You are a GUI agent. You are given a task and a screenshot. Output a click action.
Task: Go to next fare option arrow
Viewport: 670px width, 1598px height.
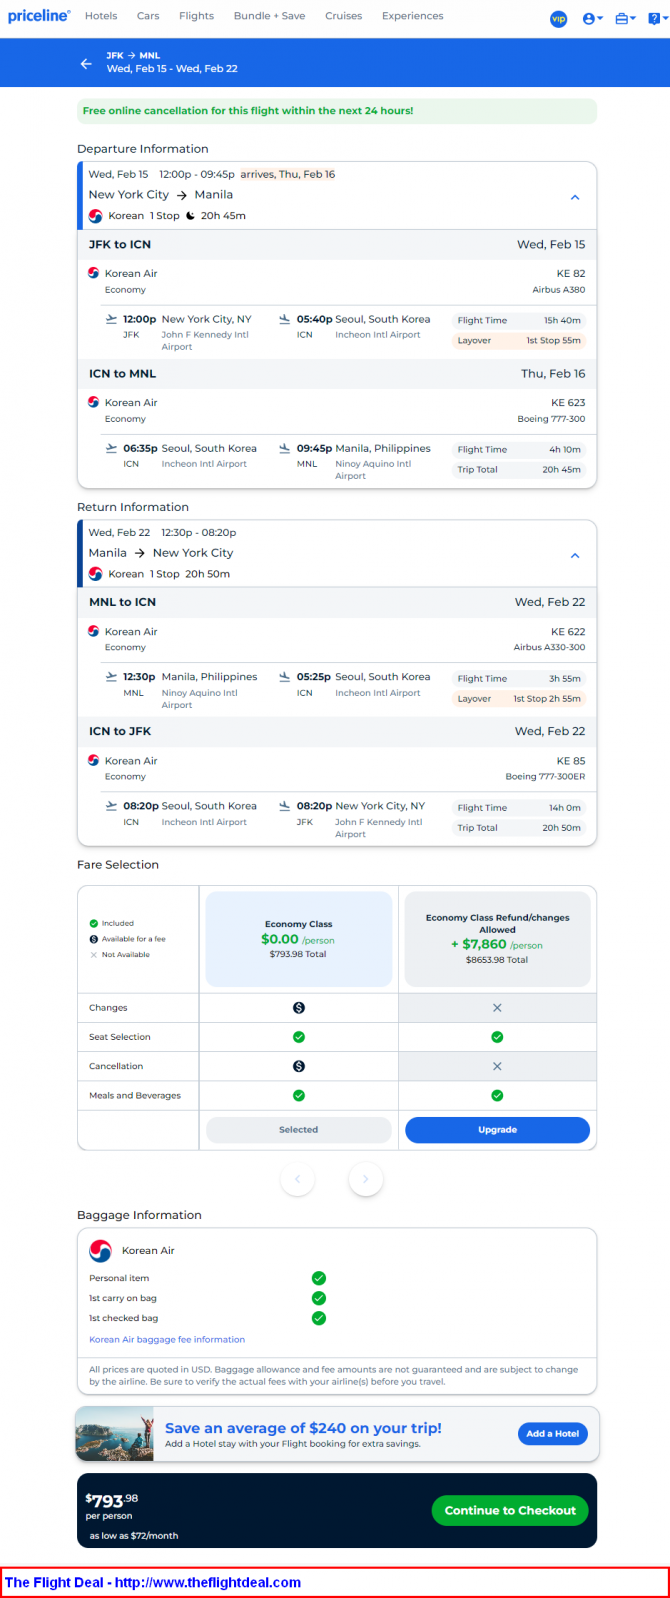366,1179
